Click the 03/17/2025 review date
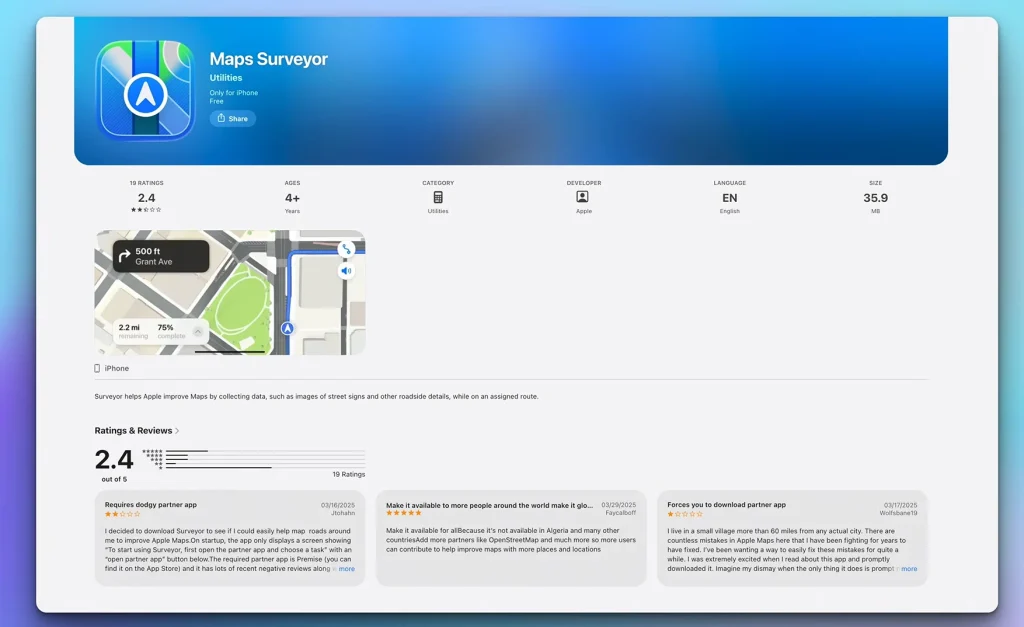This screenshot has width=1024, height=627. (901, 505)
